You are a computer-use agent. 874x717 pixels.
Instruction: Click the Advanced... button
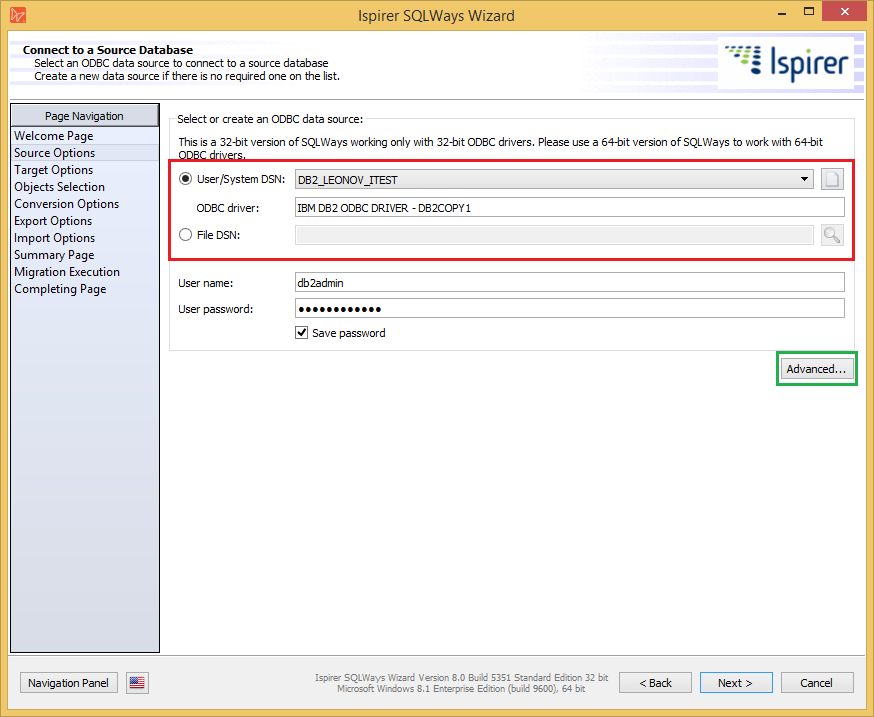click(816, 368)
